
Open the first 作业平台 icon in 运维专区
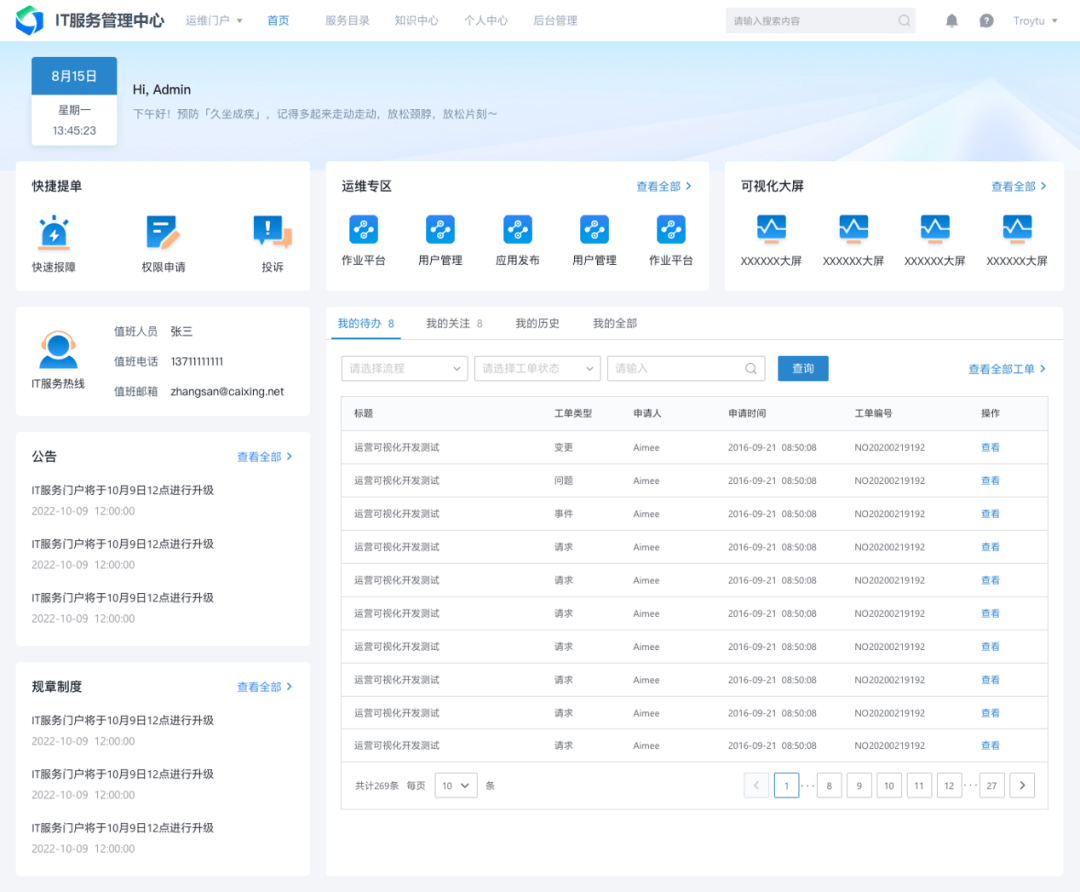pyautogui.click(x=364, y=229)
